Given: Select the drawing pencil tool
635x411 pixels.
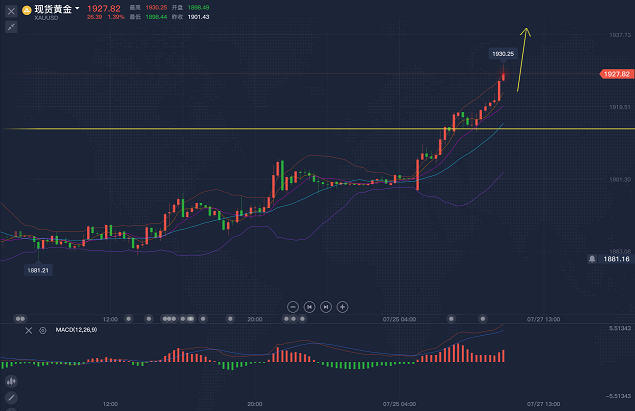Looking at the screenshot, I should pos(12,395).
